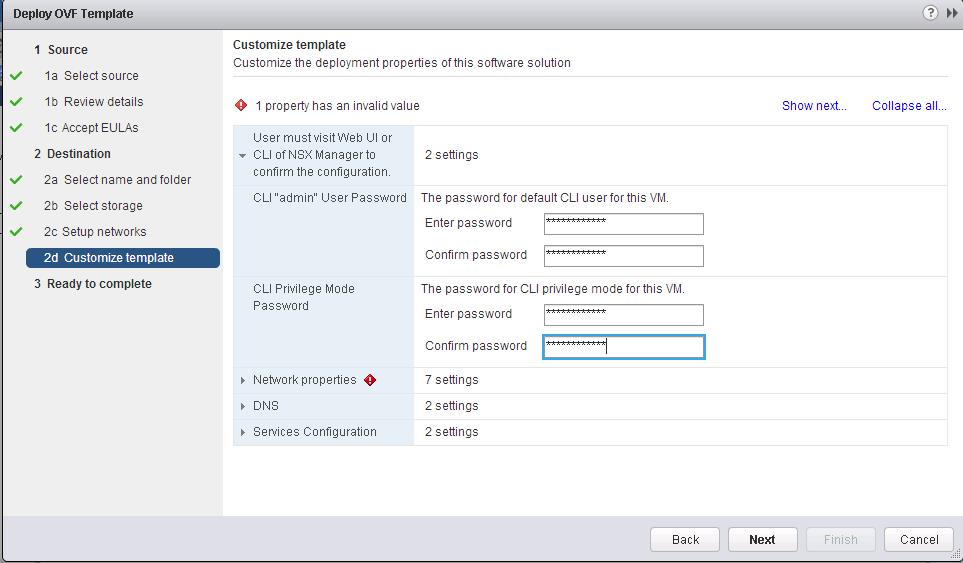Focus the CLI admin Enter password field

623,224
